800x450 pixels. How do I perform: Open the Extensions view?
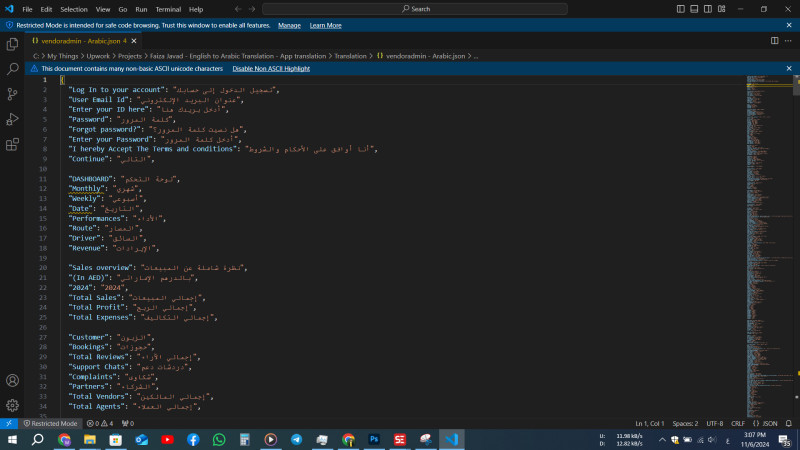click(x=13, y=144)
